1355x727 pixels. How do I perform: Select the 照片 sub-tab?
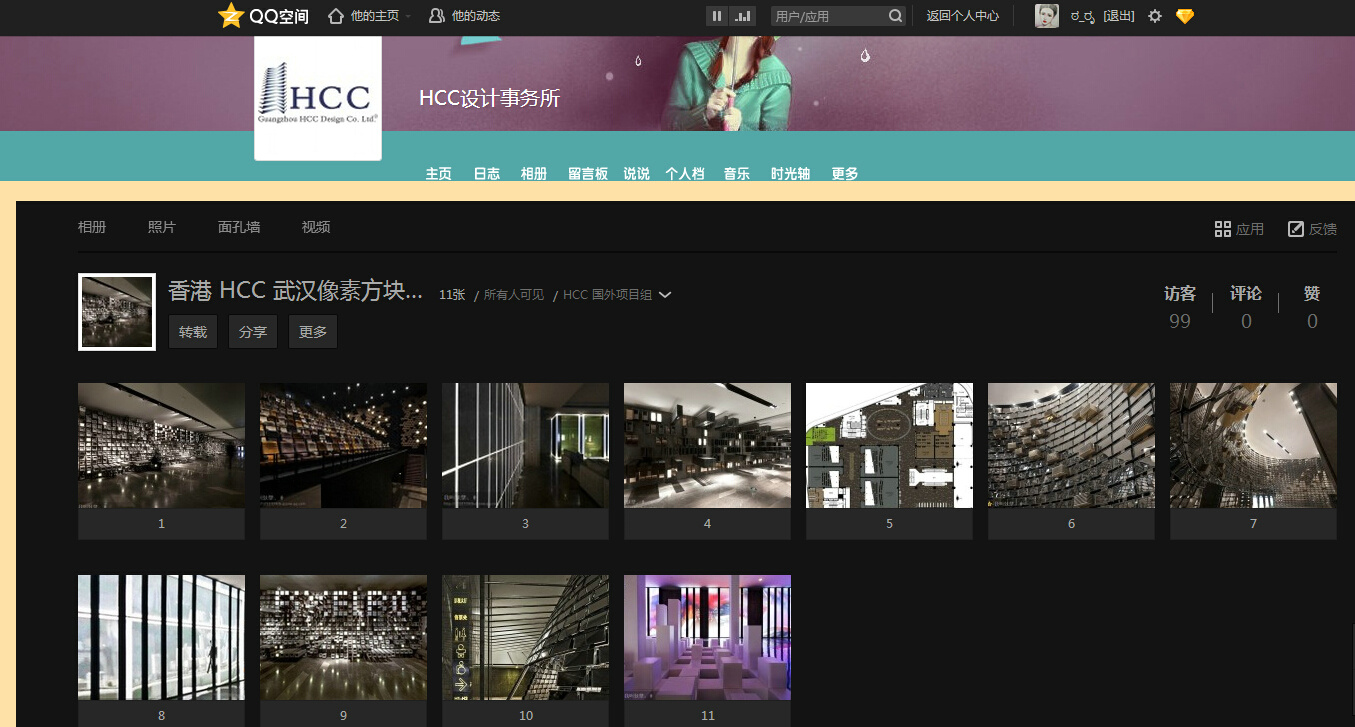(162, 227)
